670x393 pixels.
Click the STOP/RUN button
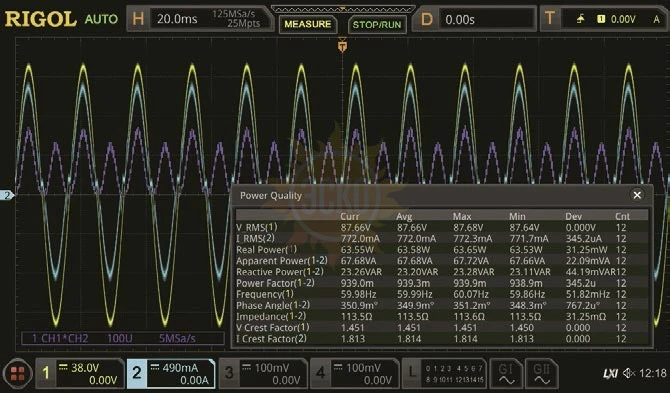coord(376,25)
